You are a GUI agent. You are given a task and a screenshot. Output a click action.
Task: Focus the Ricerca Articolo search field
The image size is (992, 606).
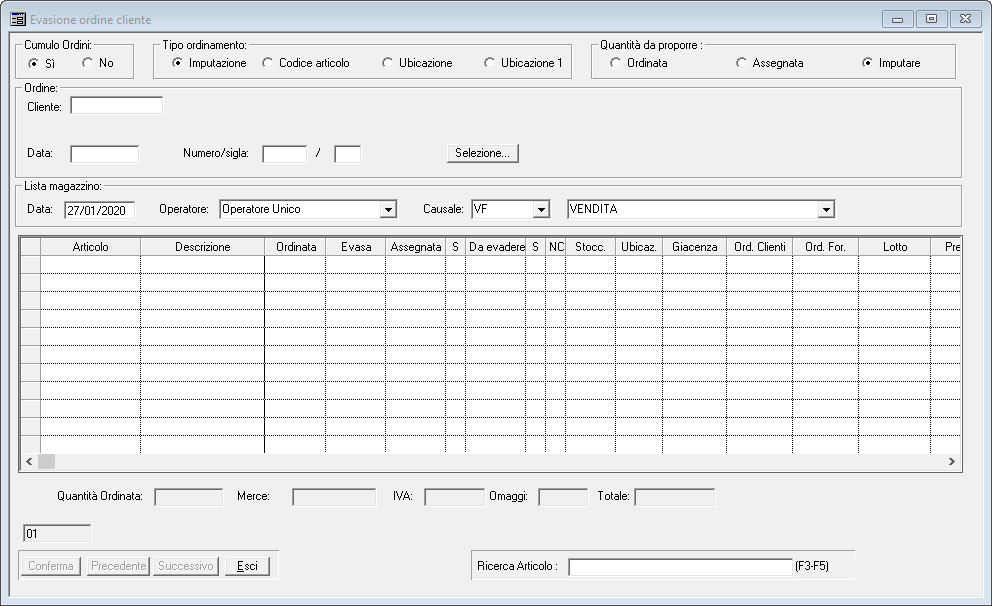[681, 567]
